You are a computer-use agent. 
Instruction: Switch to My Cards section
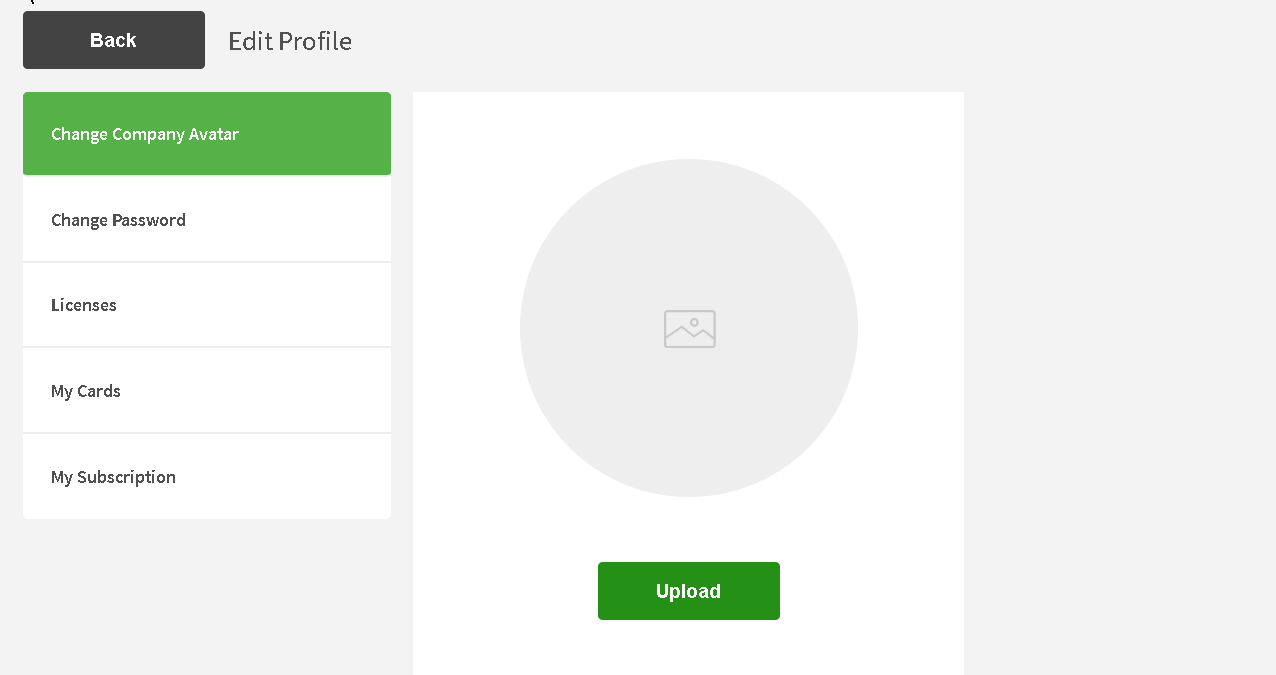click(x=207, y=391)
